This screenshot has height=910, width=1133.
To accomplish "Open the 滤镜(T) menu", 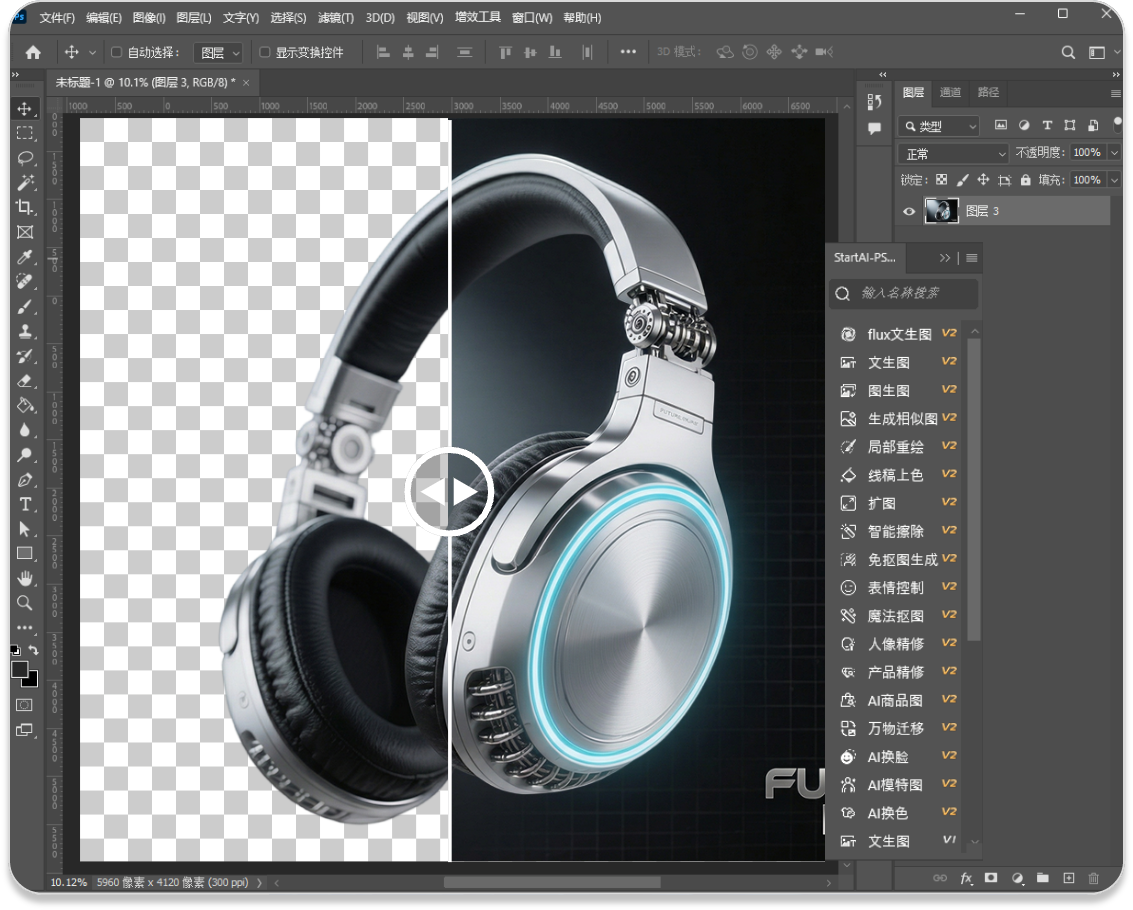I will pyautogui.click(x=335, y=18).
